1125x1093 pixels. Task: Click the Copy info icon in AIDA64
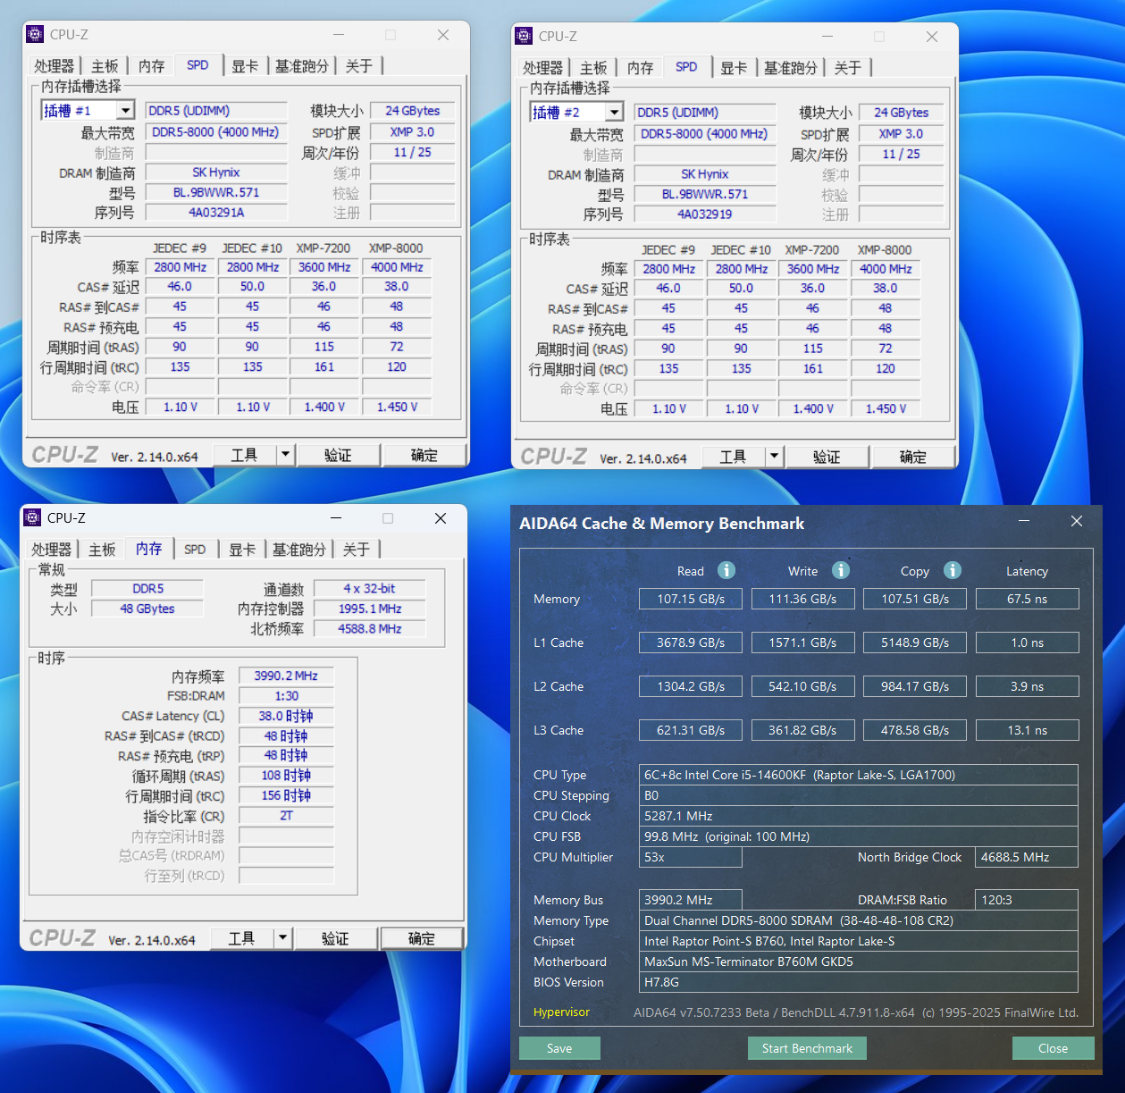coord(952,571)
